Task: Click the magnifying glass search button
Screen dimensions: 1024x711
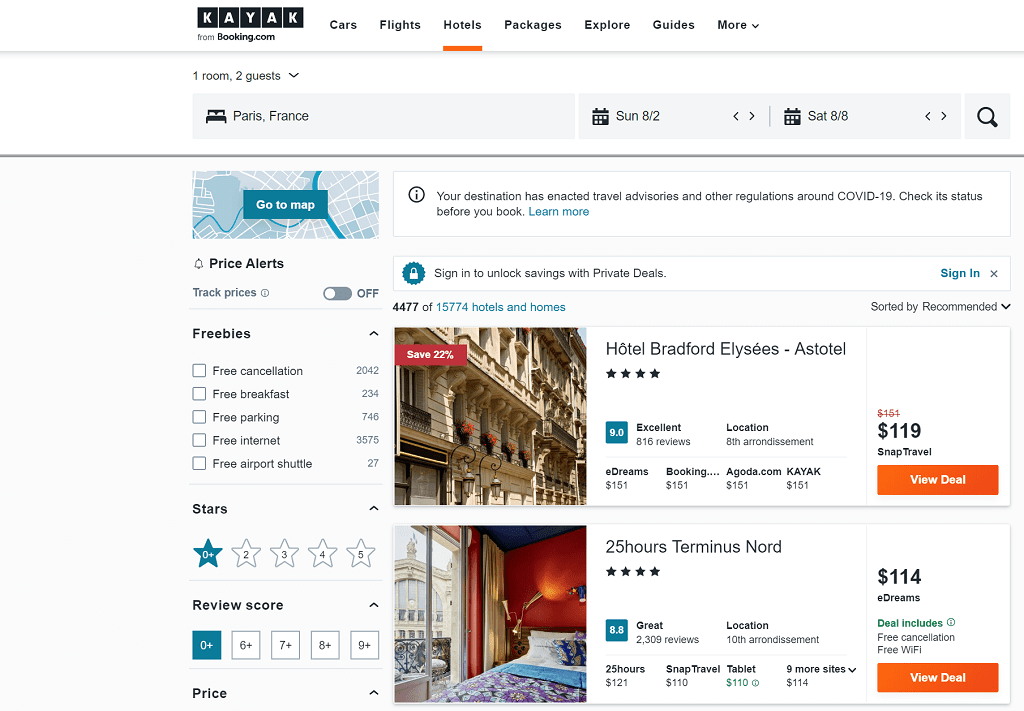Action: pyautogui.click(x=987, y=116)
